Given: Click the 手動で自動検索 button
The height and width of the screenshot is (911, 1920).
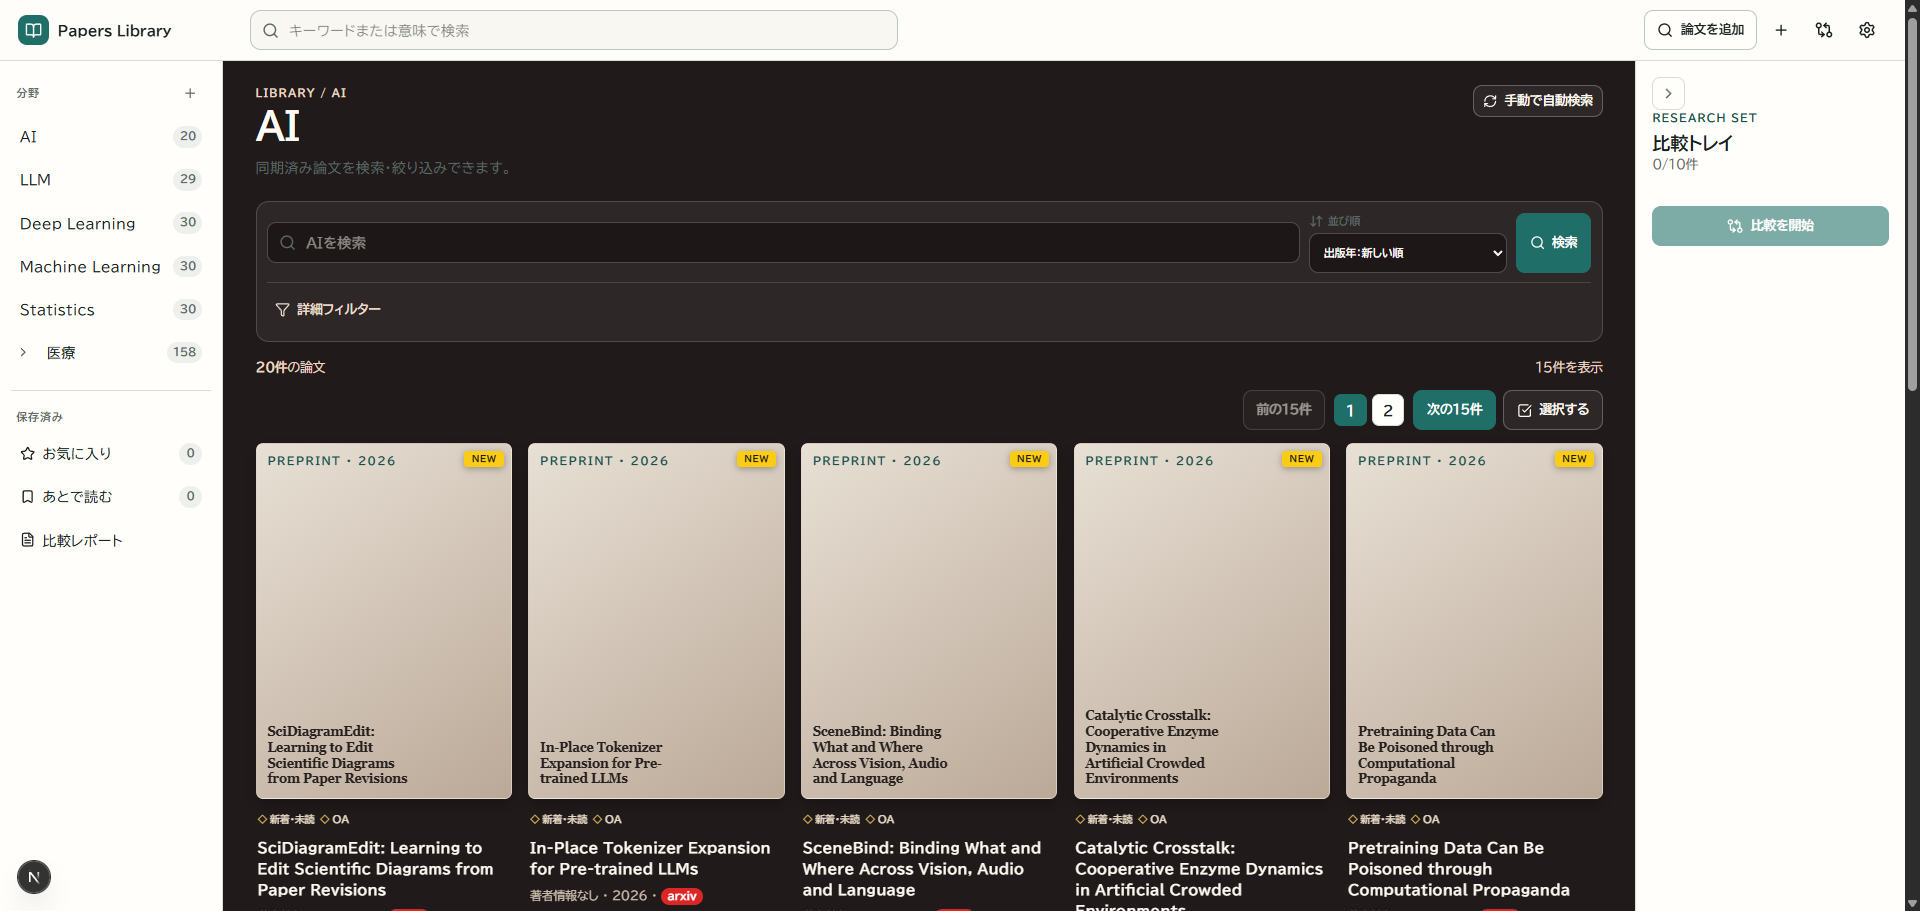Looking at the screenshot, I should click(1537, 101).
